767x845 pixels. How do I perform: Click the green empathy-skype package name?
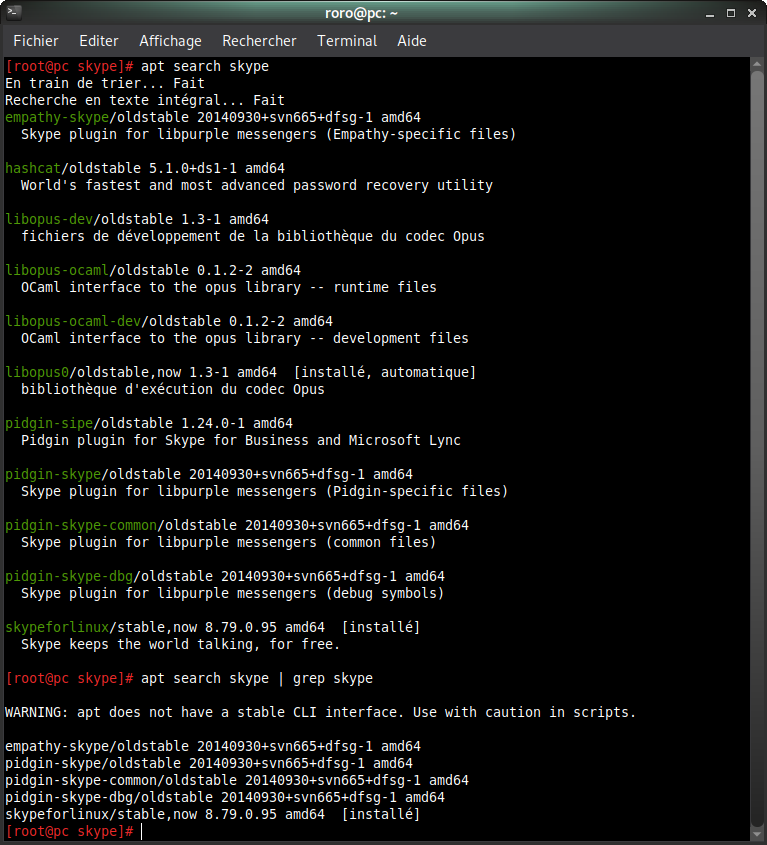(57, 117)
